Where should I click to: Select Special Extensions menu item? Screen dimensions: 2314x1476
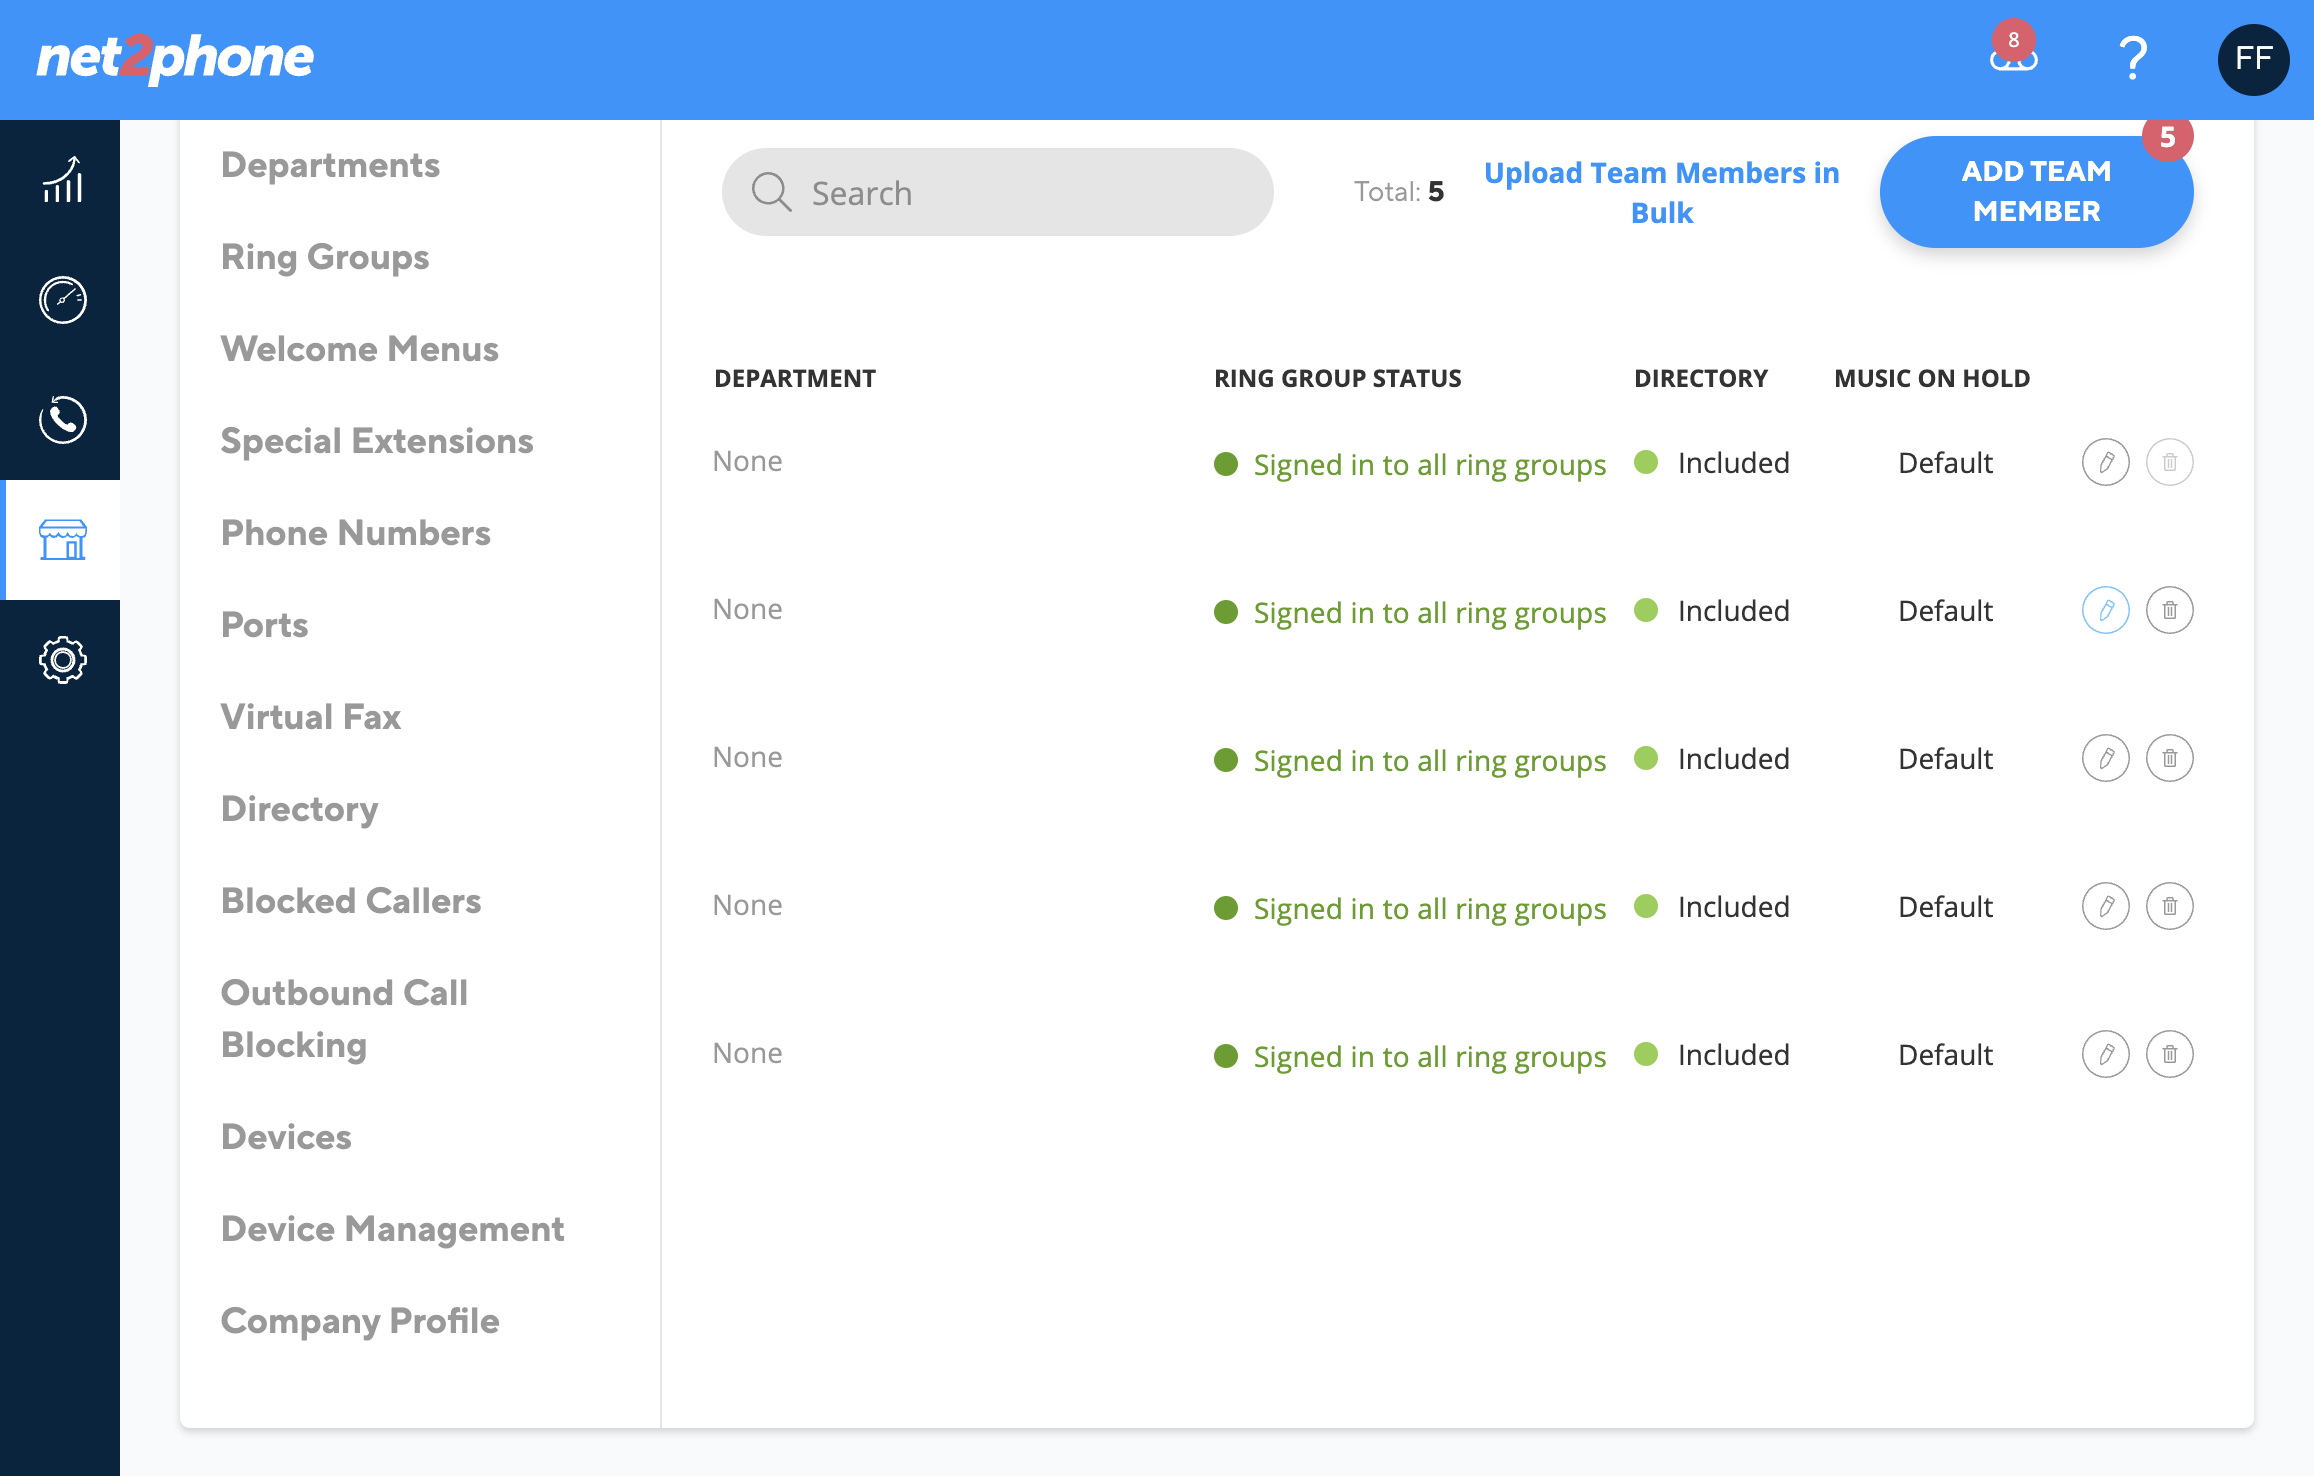377,441
